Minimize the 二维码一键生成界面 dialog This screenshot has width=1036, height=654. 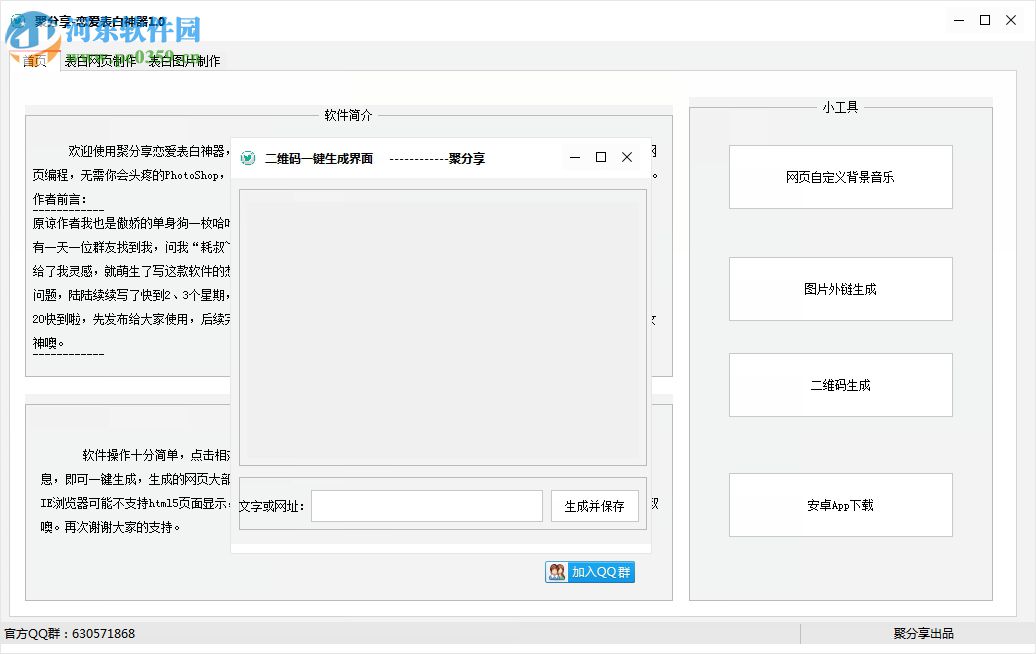(574, 157)
